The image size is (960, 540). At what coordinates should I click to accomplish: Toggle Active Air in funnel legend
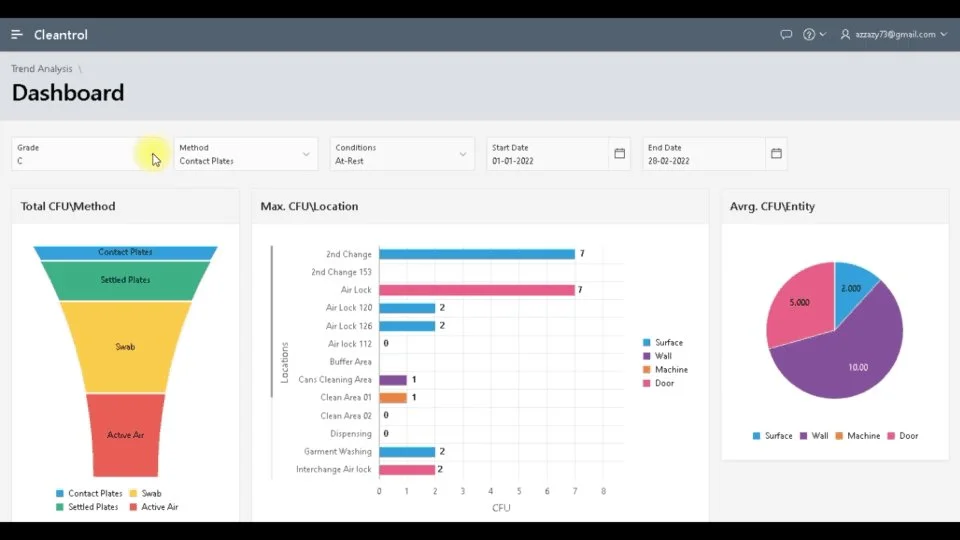[x=159, y=507]
